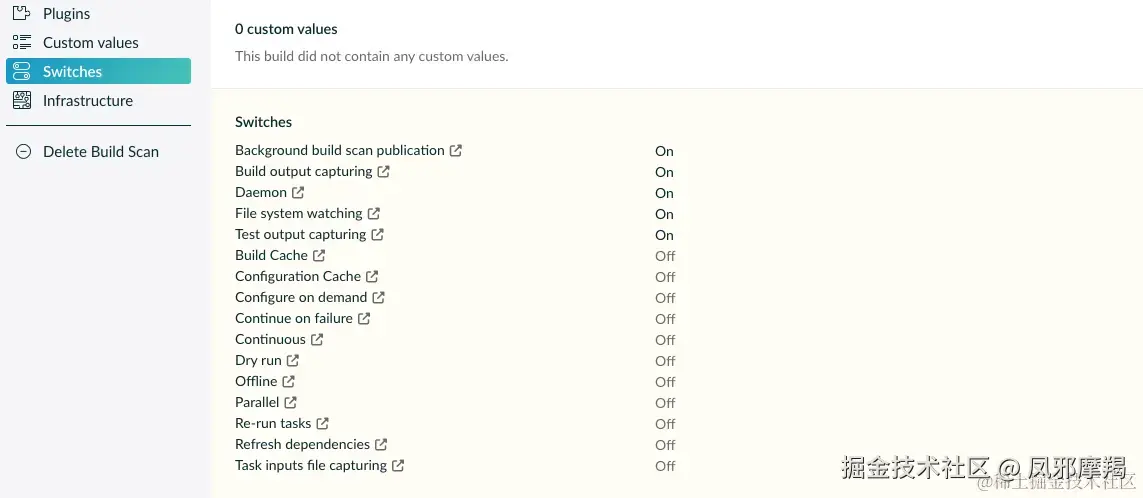Open external link icon beside Parallel
Image resolution: width=1143 pixels, height=498 pixels.
(x=291, y=403)
